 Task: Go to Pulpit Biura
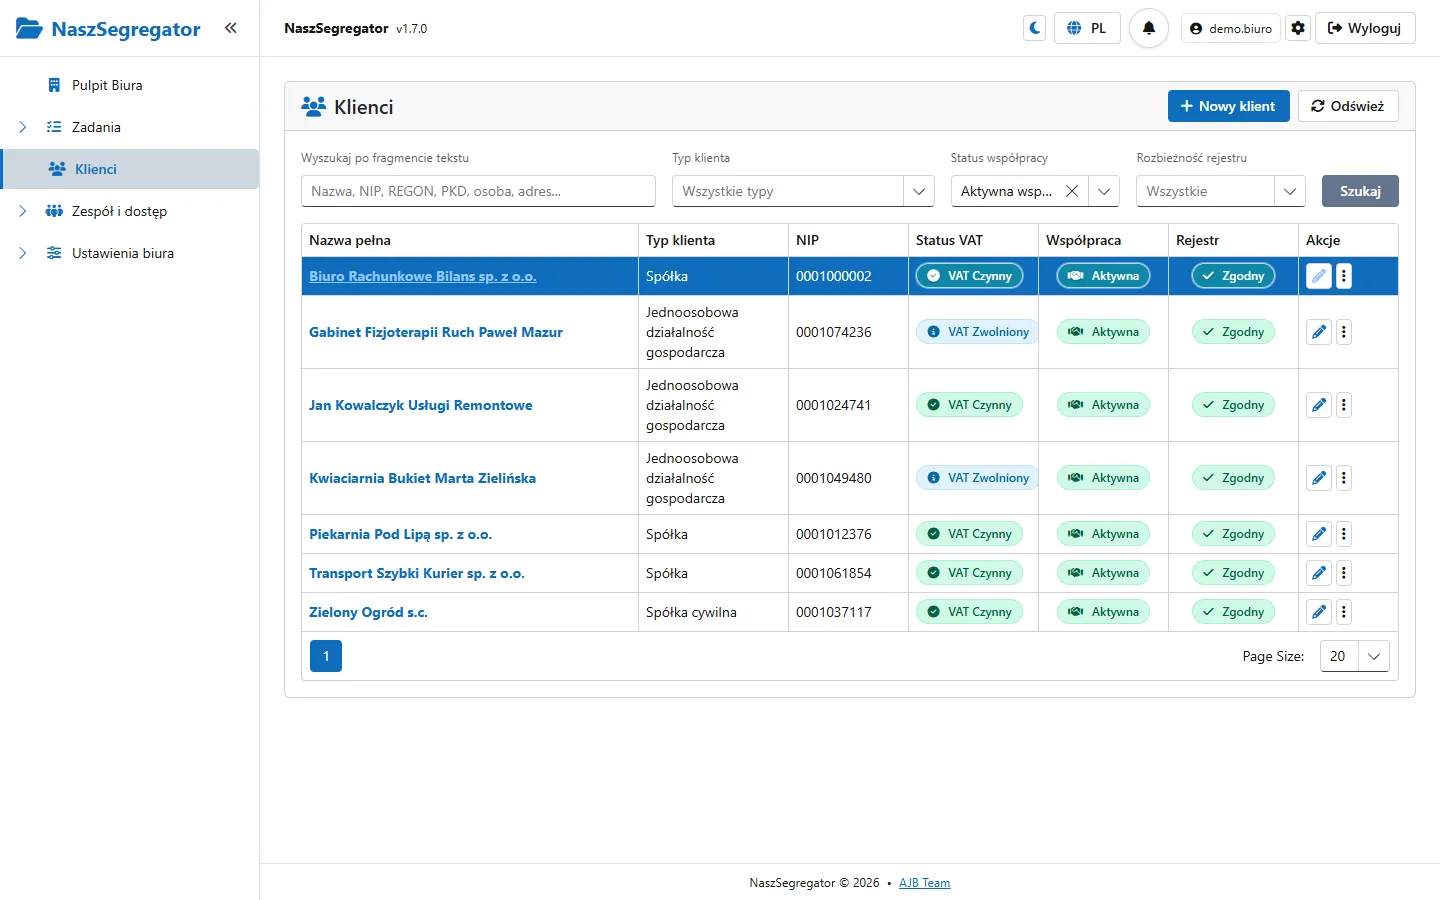coord(107,85)
